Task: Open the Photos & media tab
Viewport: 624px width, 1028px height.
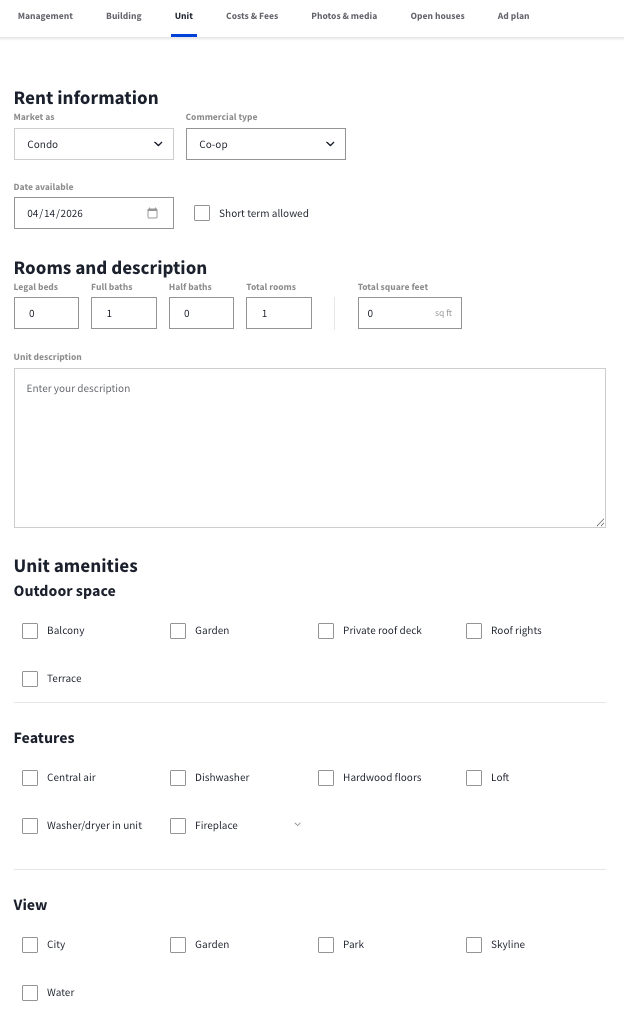Action: pyautogui.click(x=344, y=16)
